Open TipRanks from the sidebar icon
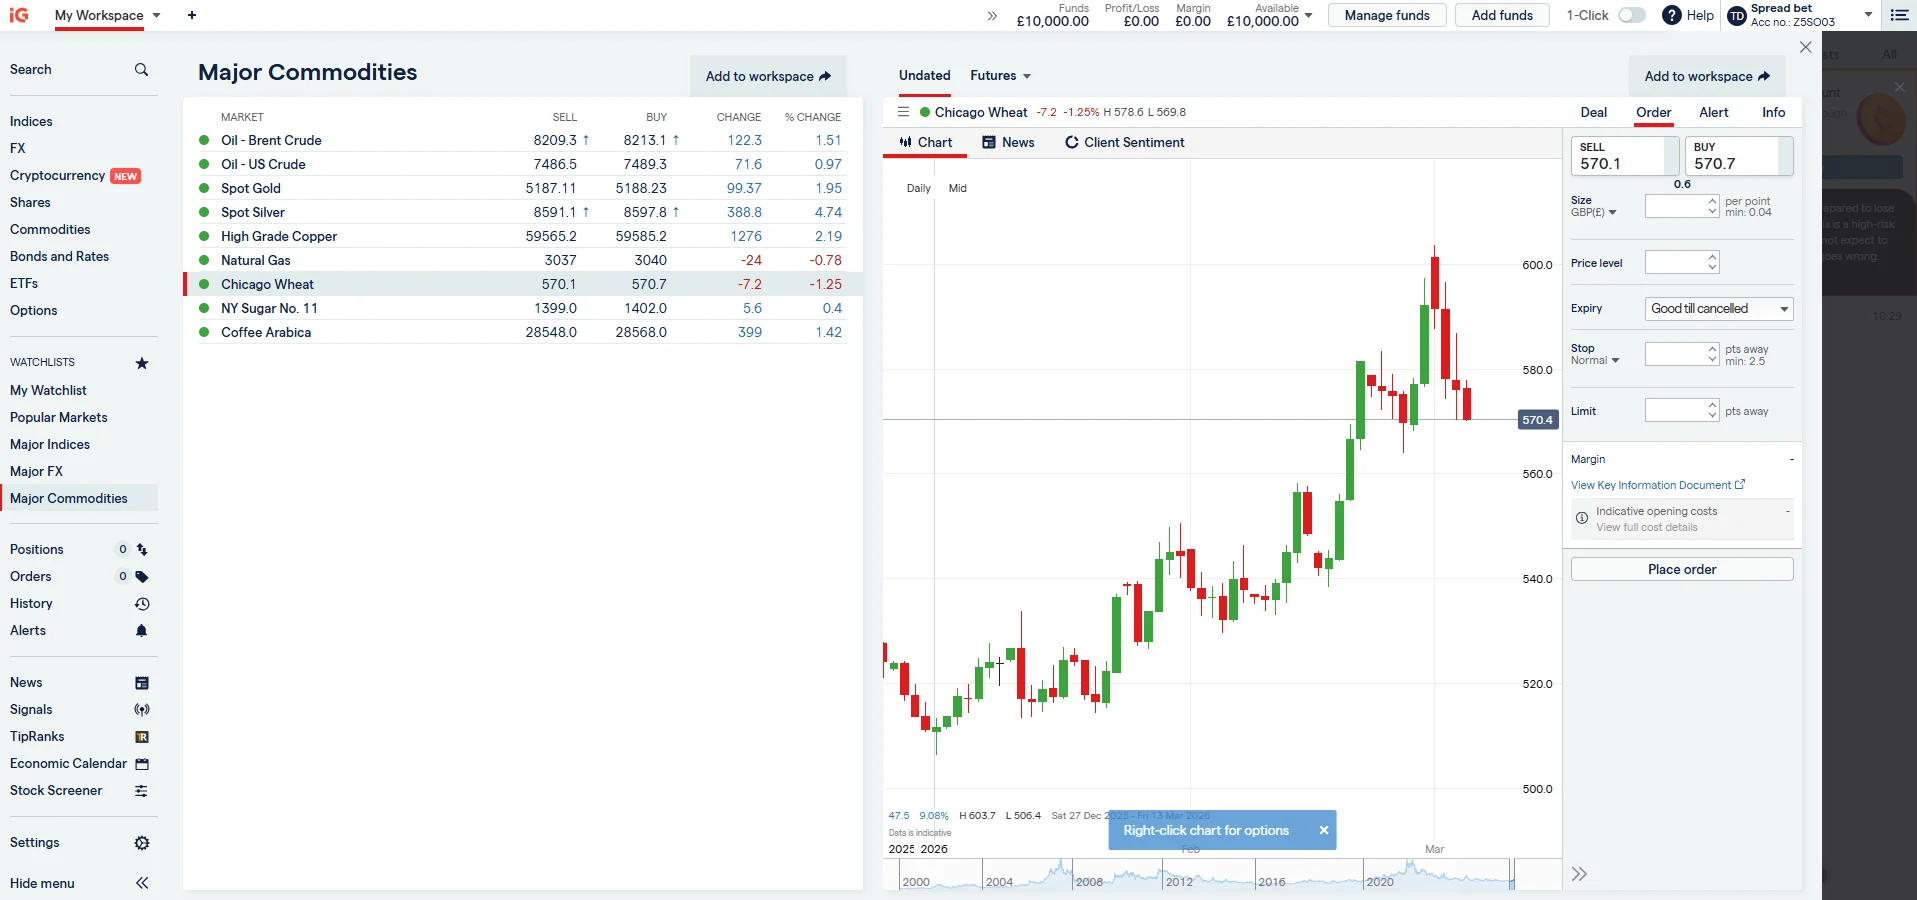This screenshot has height=900, width=1917. 141,737
